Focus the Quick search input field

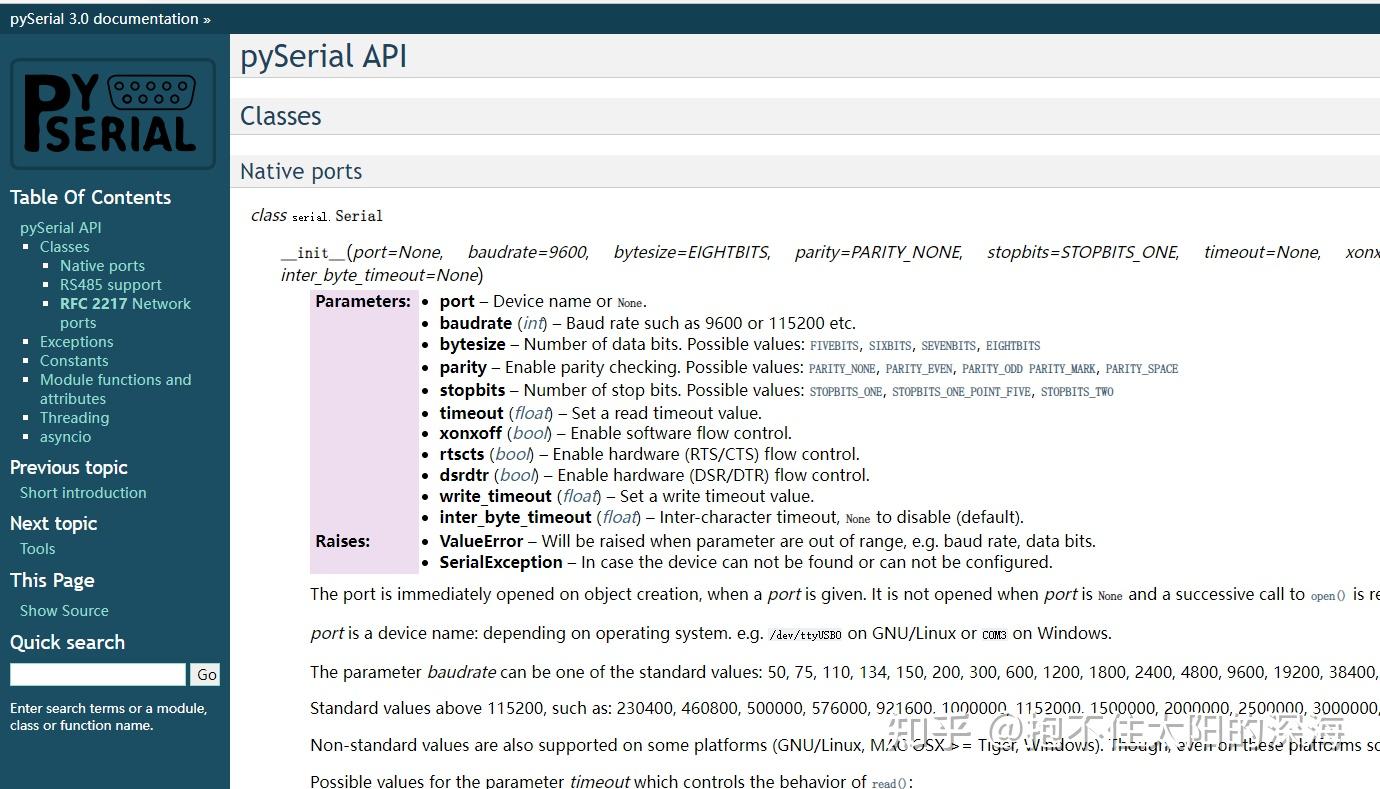pyautogui.click(x=98, y=675)
